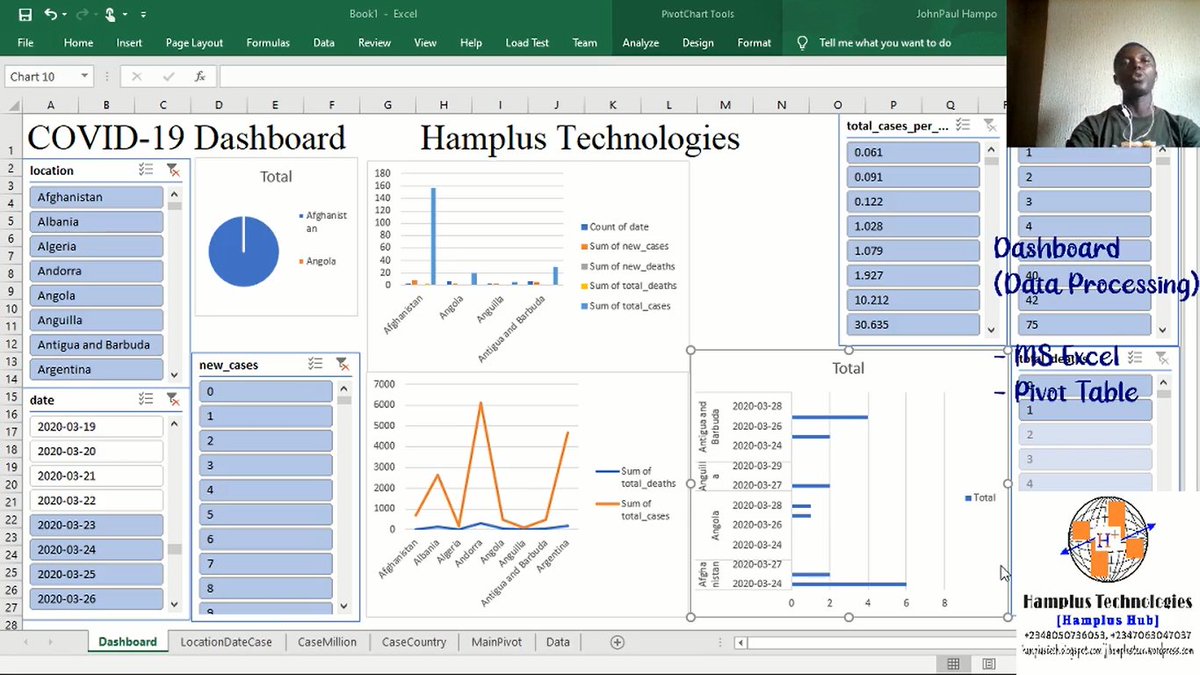Clear filter on the total_cases_per slicer
The image size is (1200, 675).
click(989, 125)
